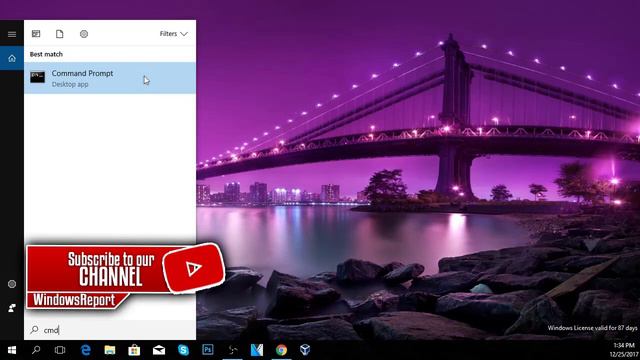Filter search results by Apps icon
This screenshot has width=640, height=360.
(36, 34)
